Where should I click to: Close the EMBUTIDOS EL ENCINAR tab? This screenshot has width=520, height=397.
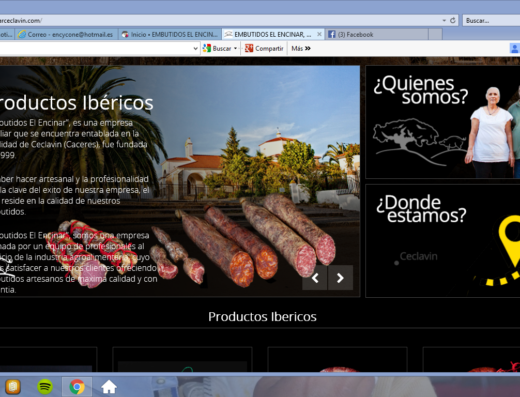(x=319, y=34)
